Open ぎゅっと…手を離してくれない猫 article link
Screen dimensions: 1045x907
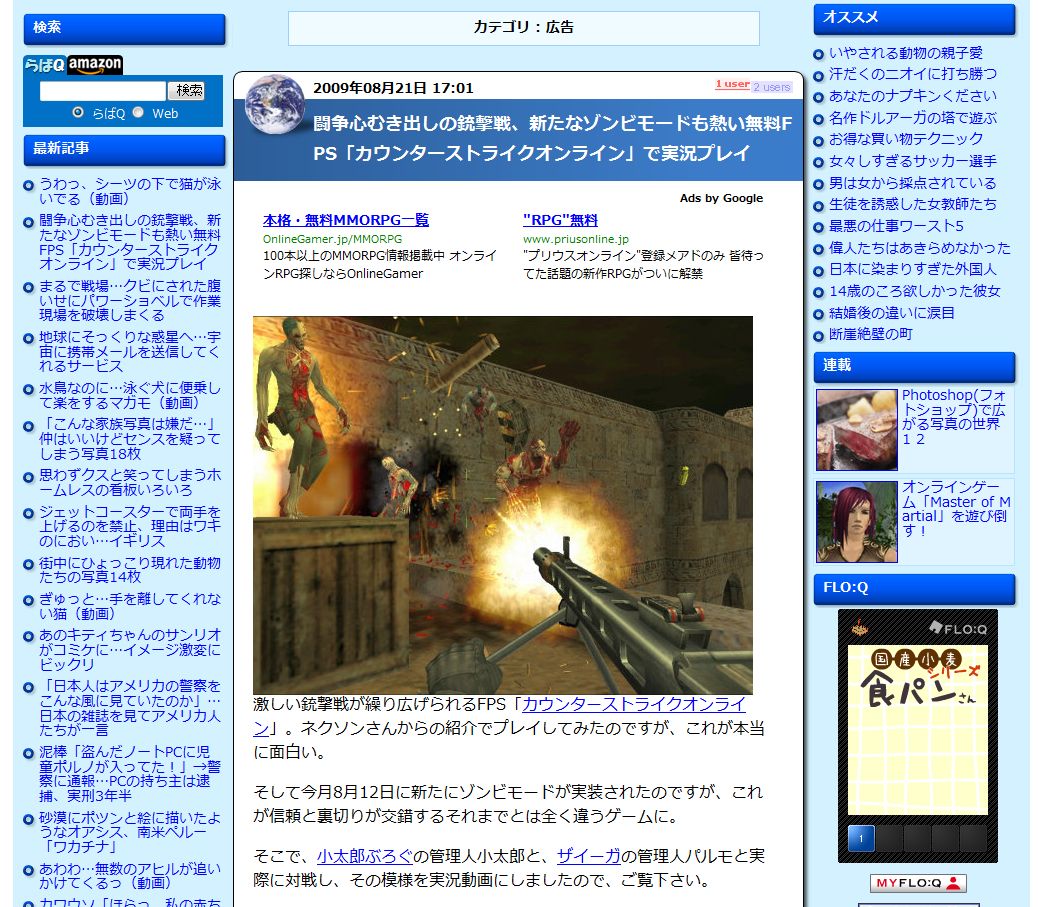pyautogui.click(x=130, y=606)
